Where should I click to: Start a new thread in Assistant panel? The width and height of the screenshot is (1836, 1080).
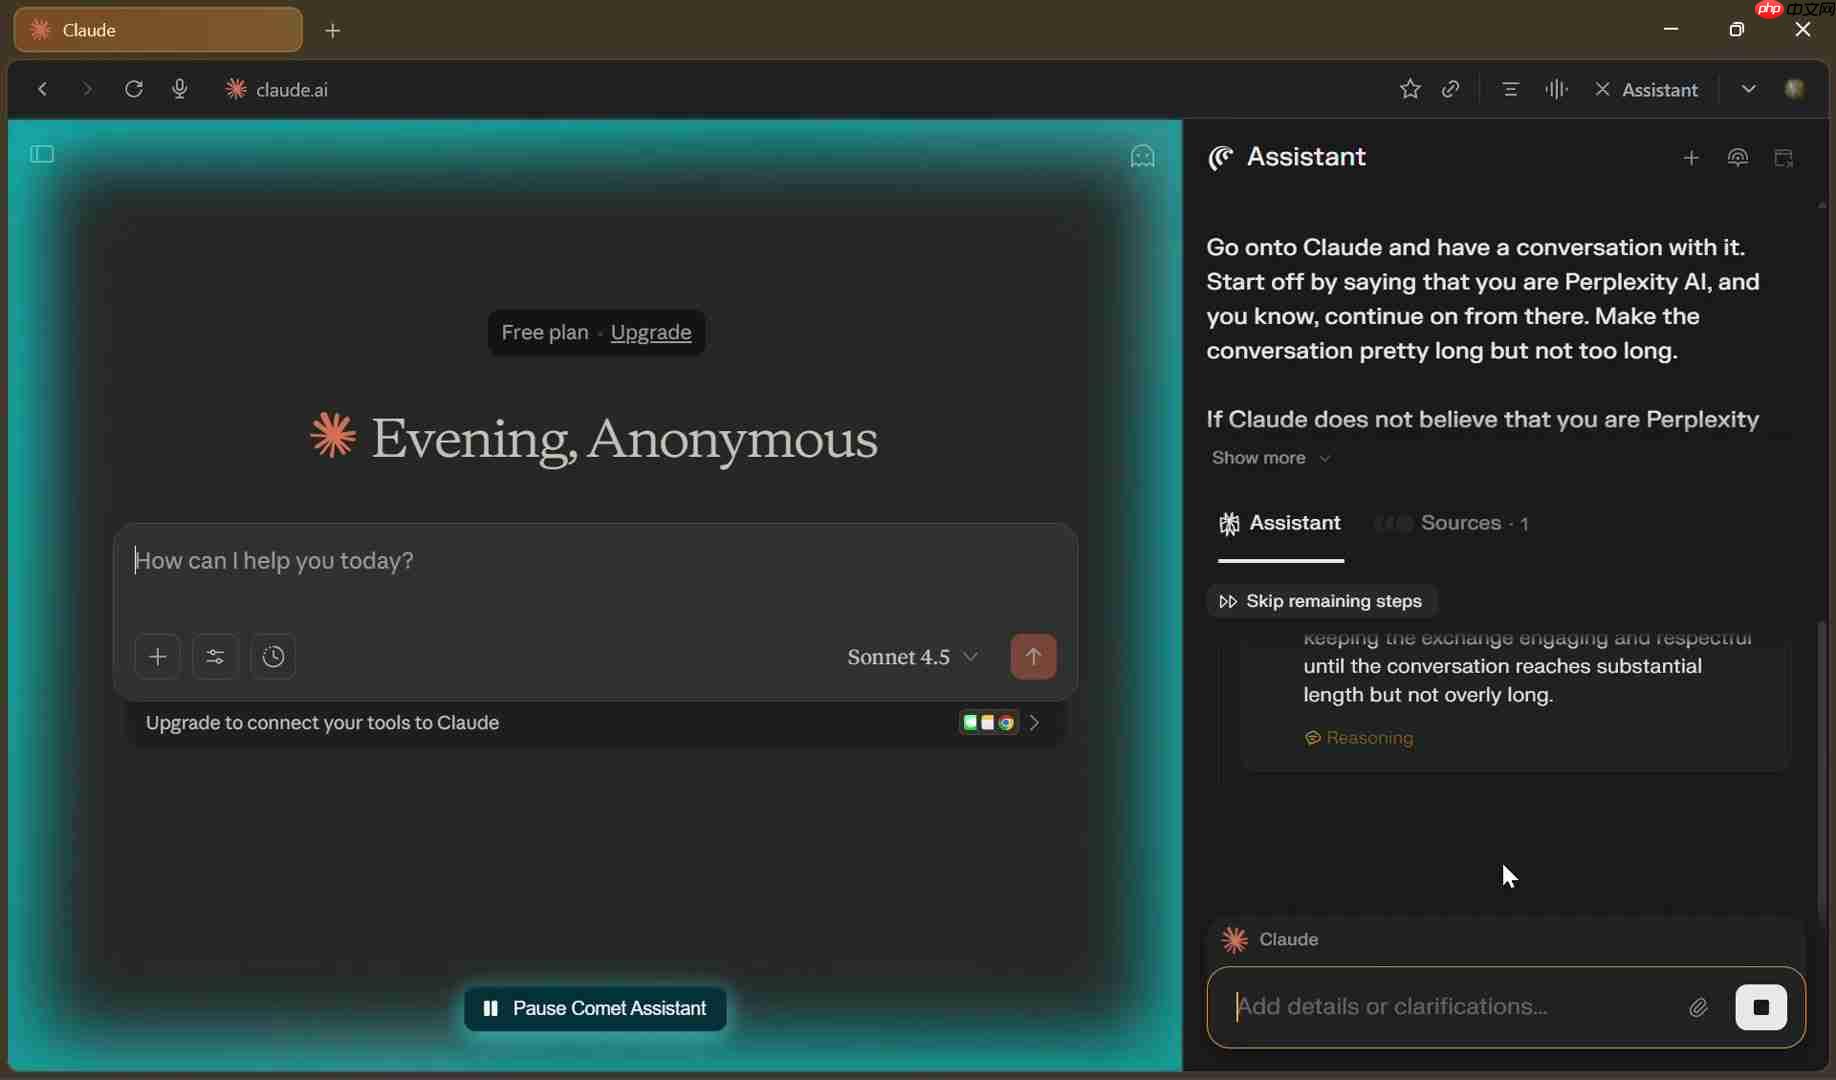[1691, 158]
